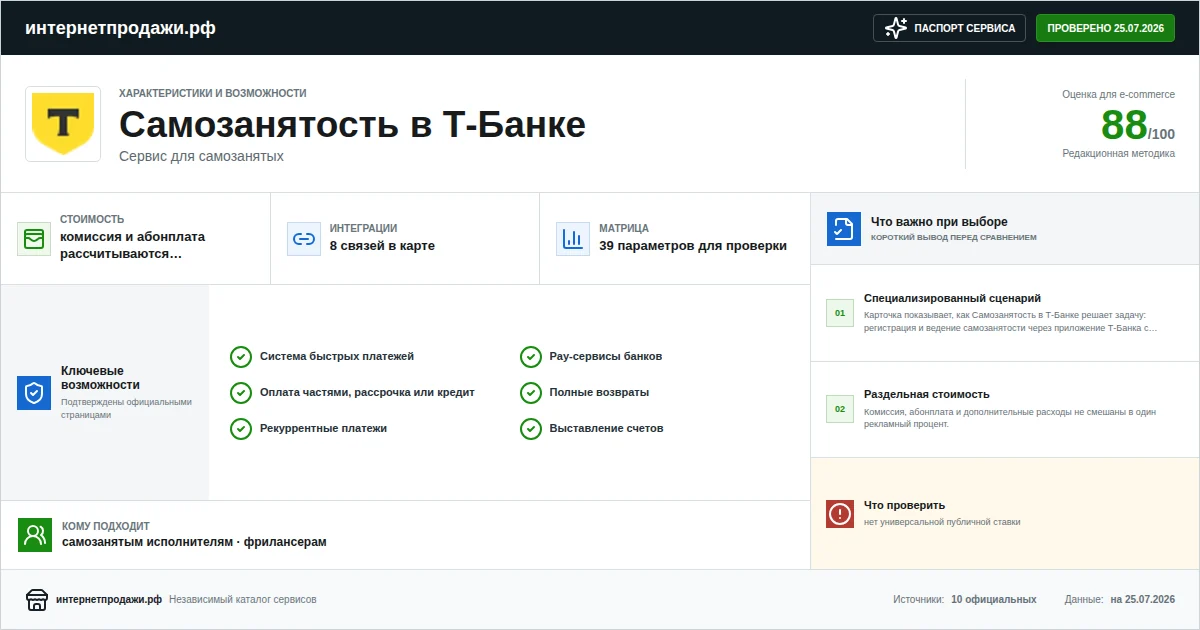Click the blue document check icon
This screenshot has height=630, width=1200.
pos(843,229)
